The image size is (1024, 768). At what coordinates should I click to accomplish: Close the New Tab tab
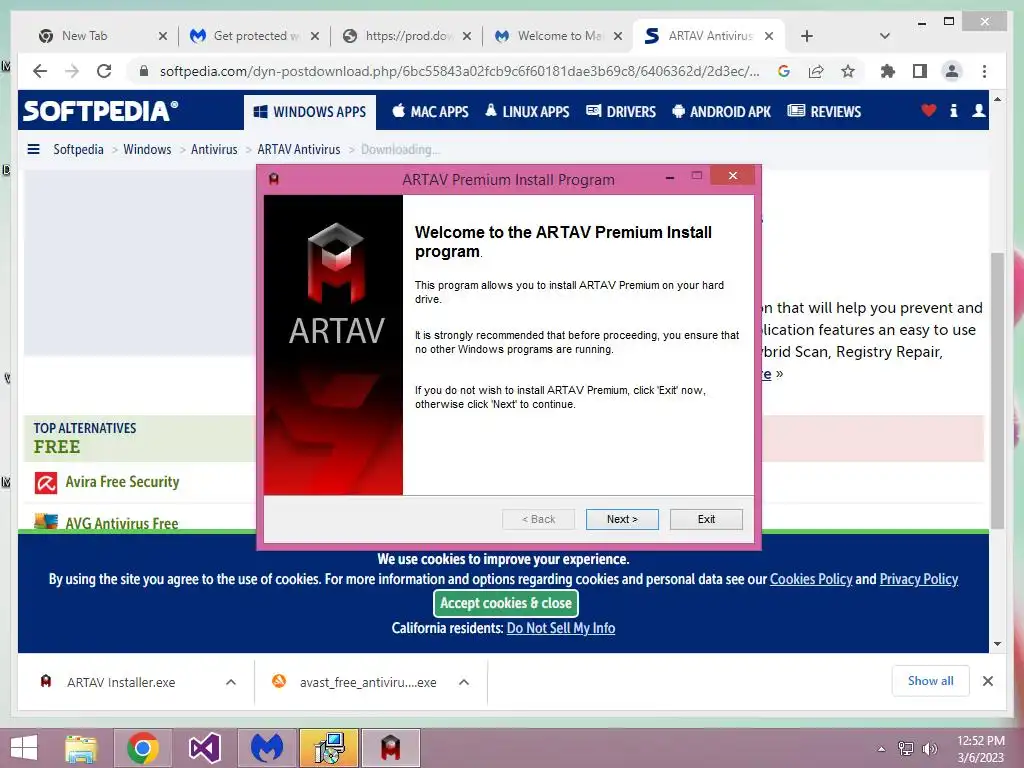[x=163, y=36]
